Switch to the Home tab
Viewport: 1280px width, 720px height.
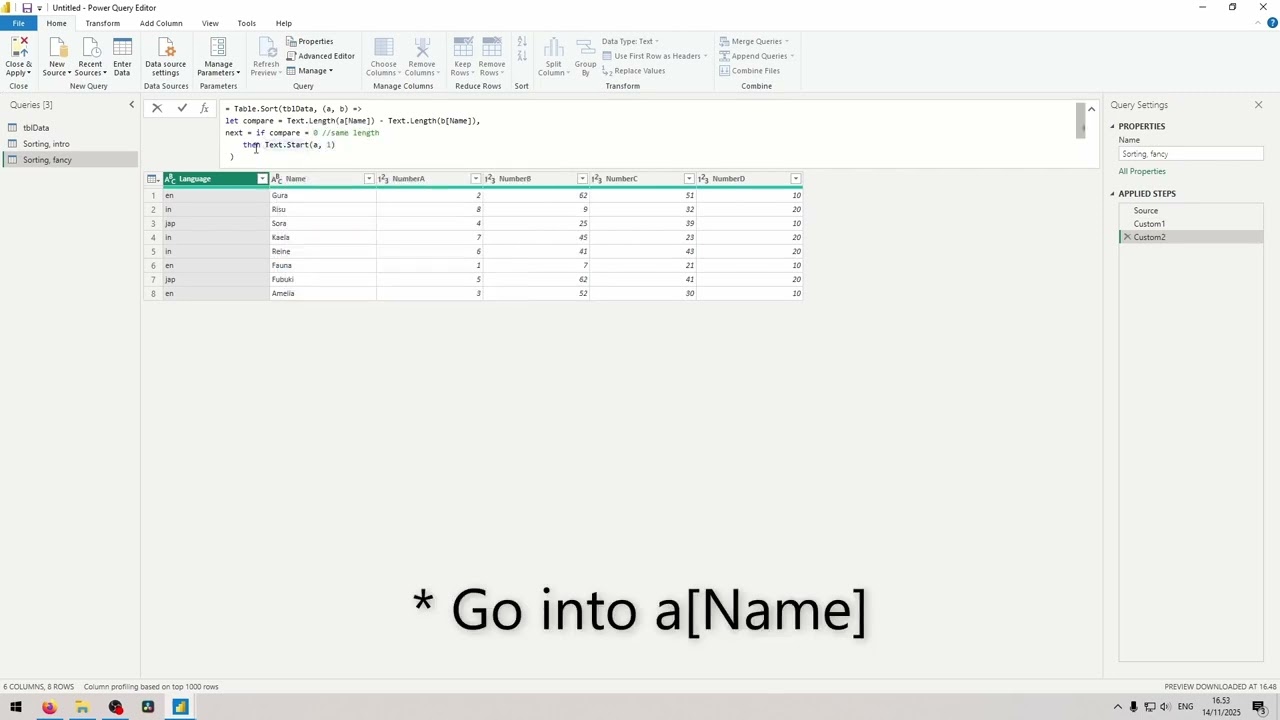56,23
